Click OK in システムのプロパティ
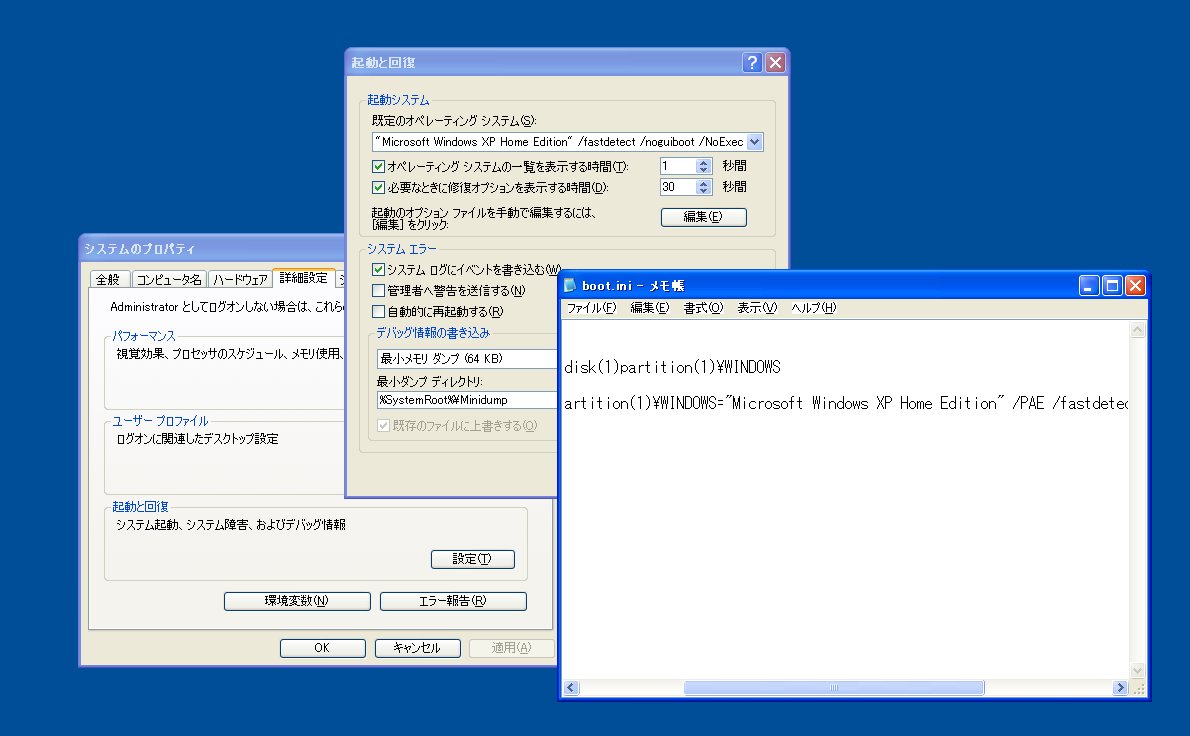1190x736 pixels. pos(323,648)
